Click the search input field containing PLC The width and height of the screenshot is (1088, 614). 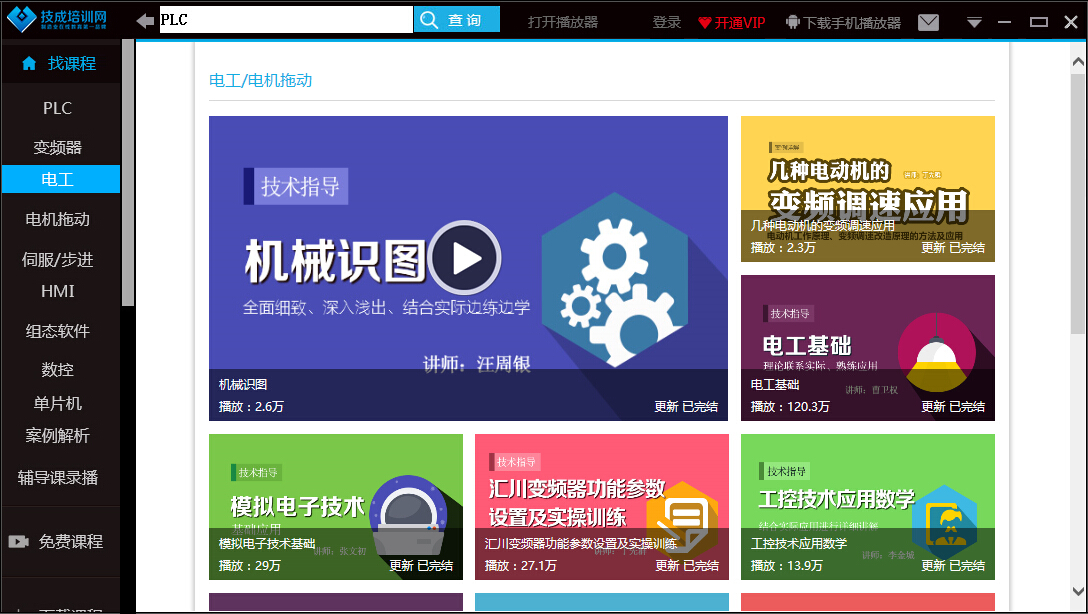pos(285,20)
